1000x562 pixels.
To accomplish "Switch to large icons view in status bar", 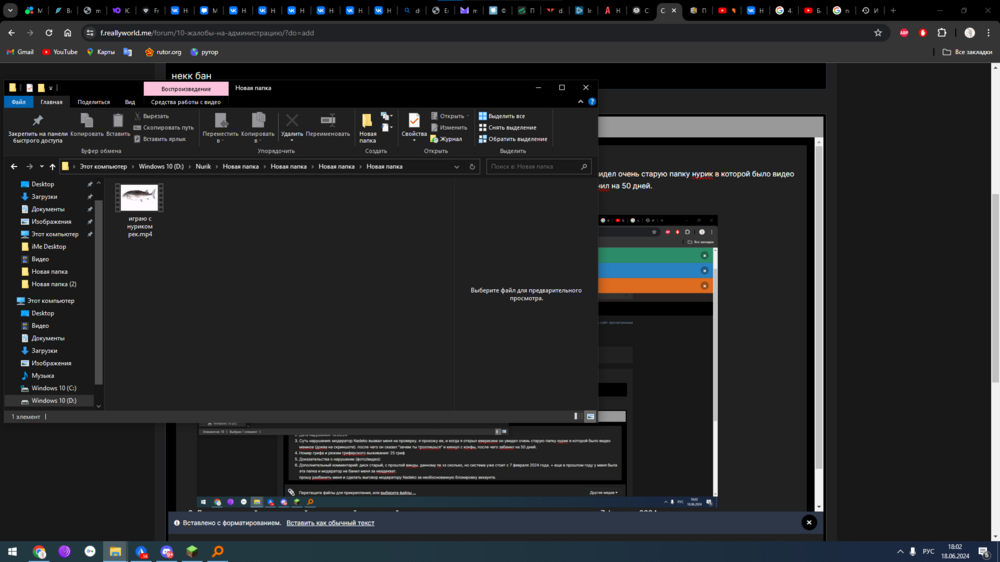I will click(591, 417).
